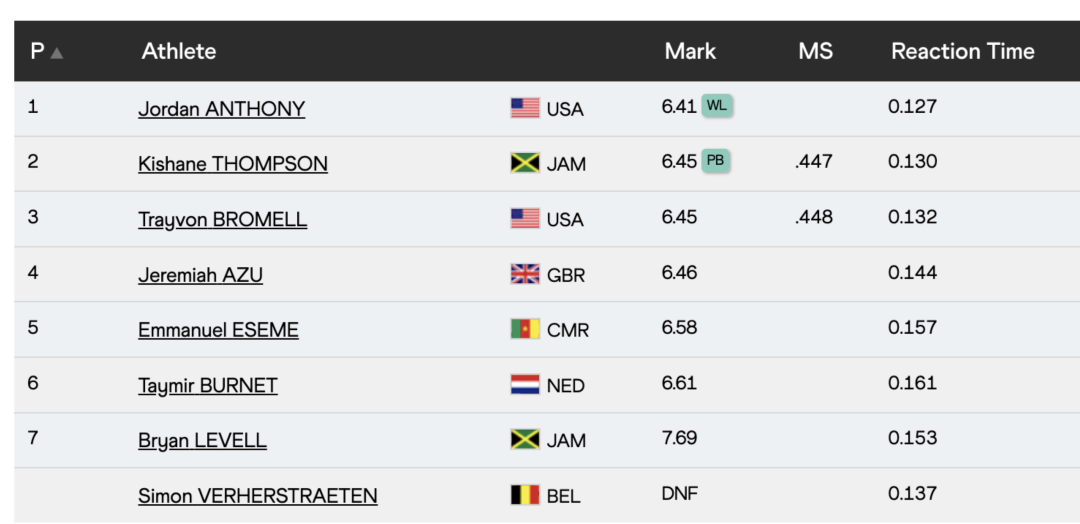
Task: Click the USA flag beside Jordan Anthony
Action: pos(525,108)
